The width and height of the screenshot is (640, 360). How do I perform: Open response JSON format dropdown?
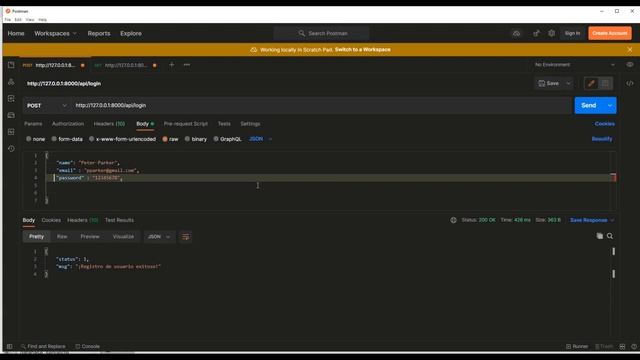[159, 237]
